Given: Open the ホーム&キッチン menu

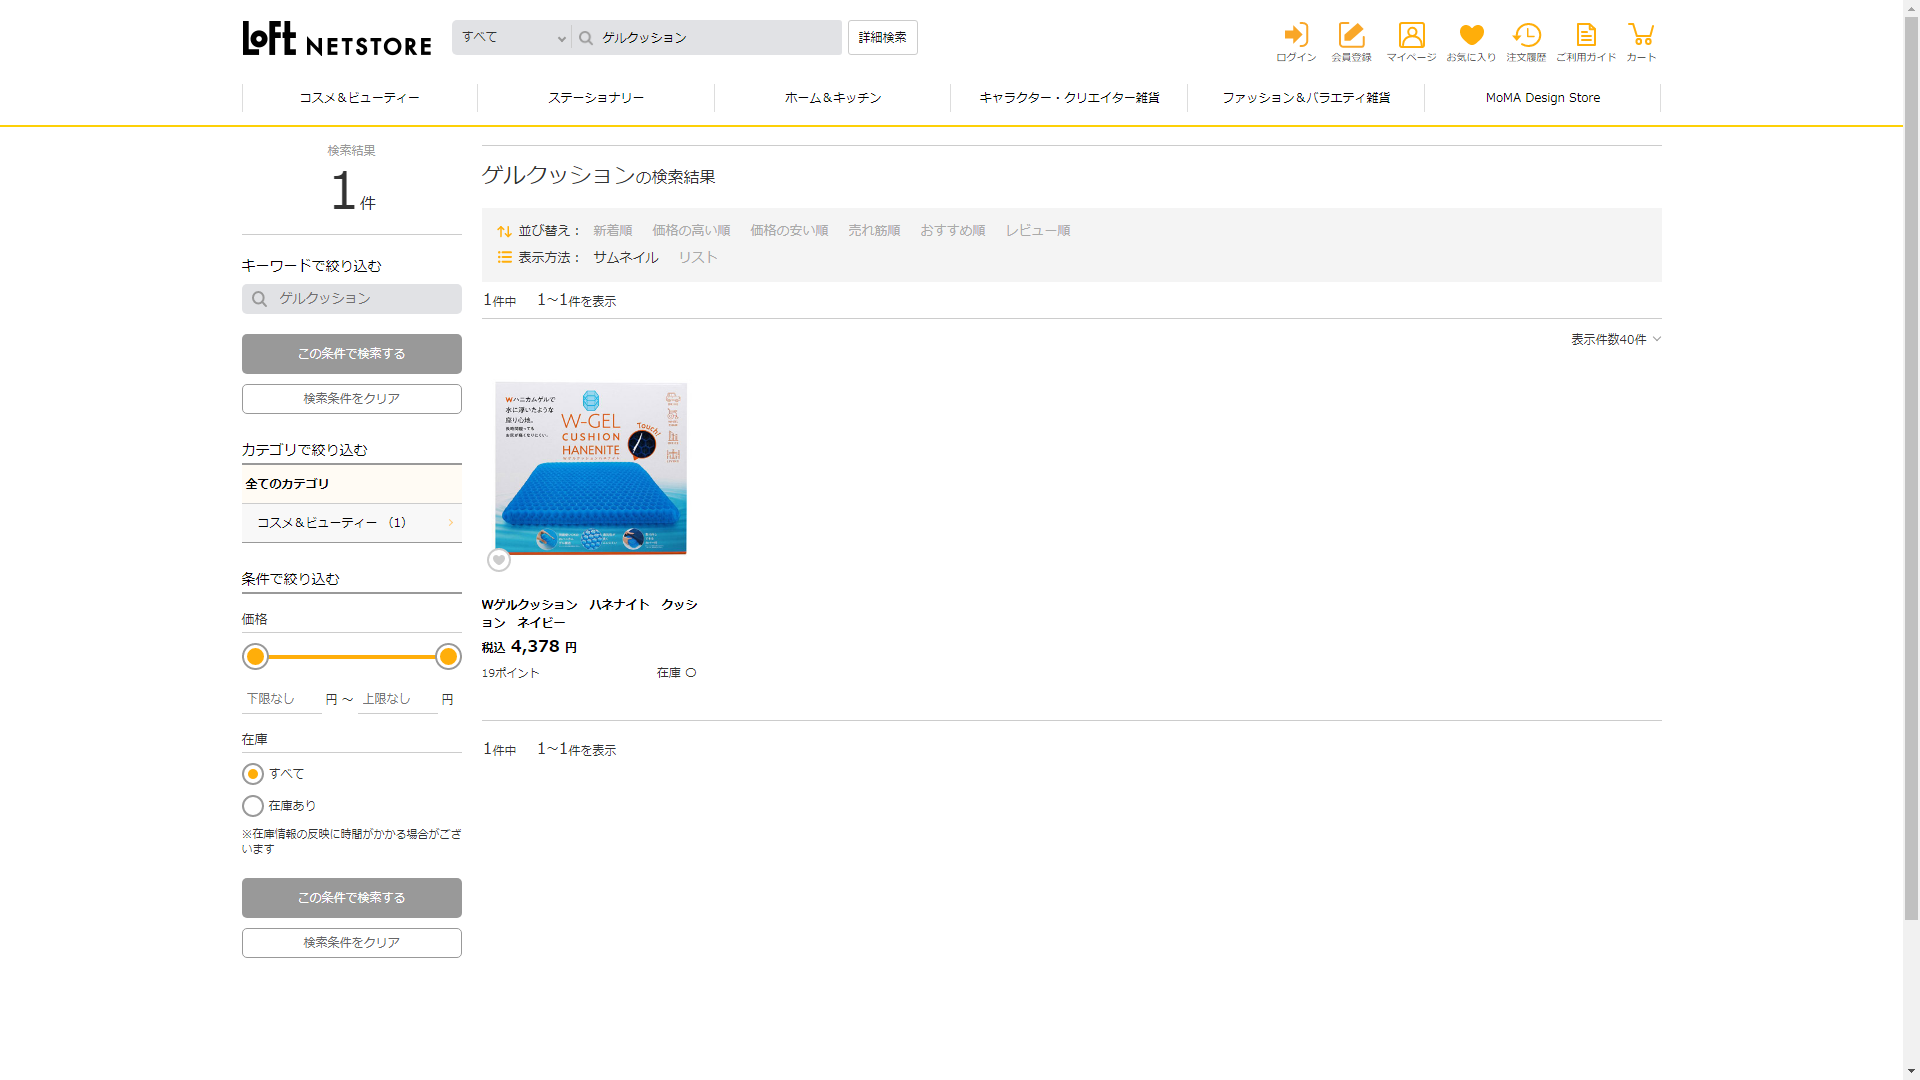Looking at the screenshot, I should coord(832,98).
